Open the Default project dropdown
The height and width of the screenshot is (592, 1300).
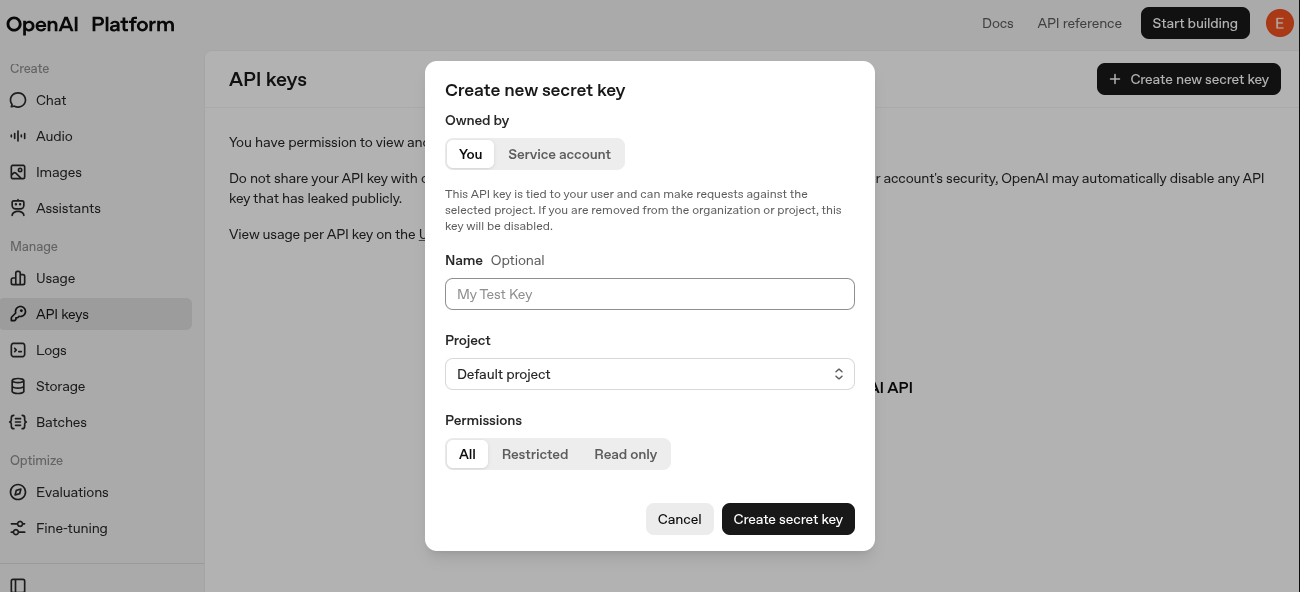(650, 374)
